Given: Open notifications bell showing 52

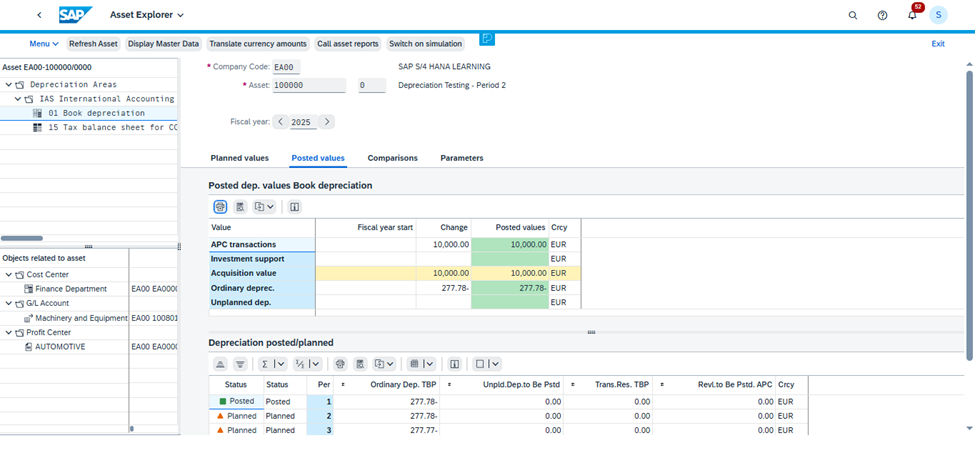Looking at the screenshot, I should tap(912, 15).
